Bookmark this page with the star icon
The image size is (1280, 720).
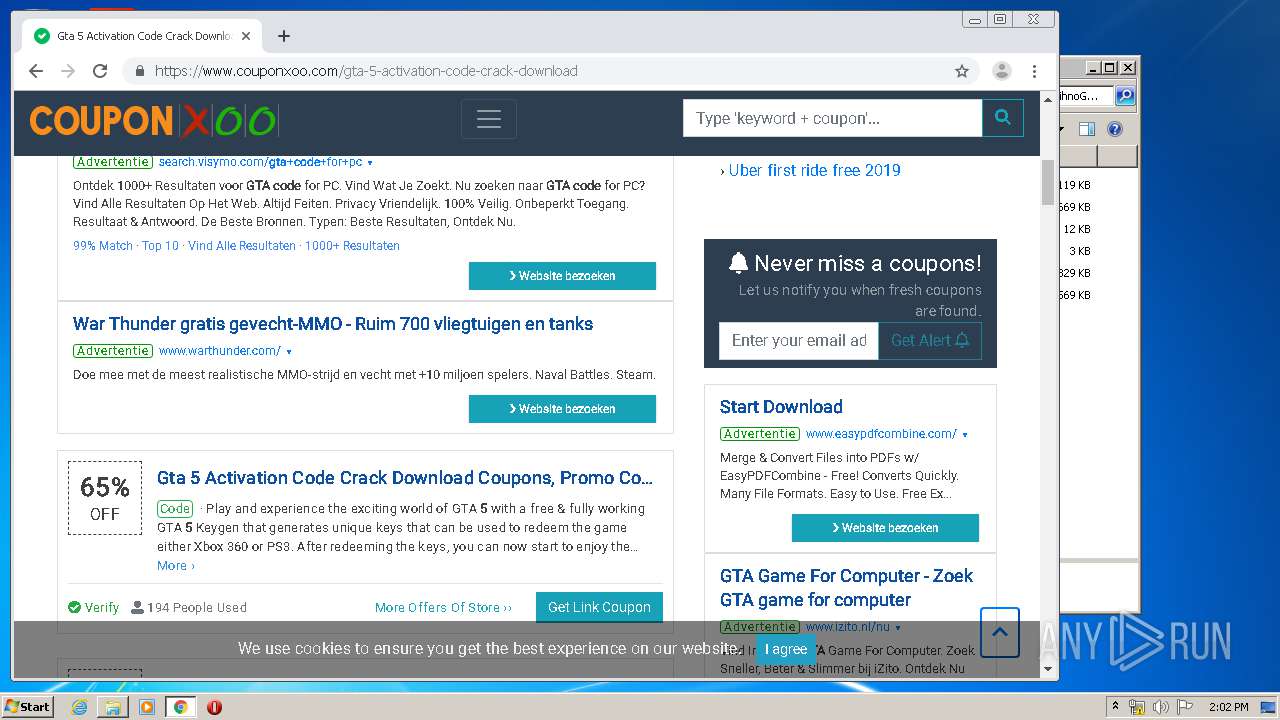pyautogui.click(x=962, y=71)
